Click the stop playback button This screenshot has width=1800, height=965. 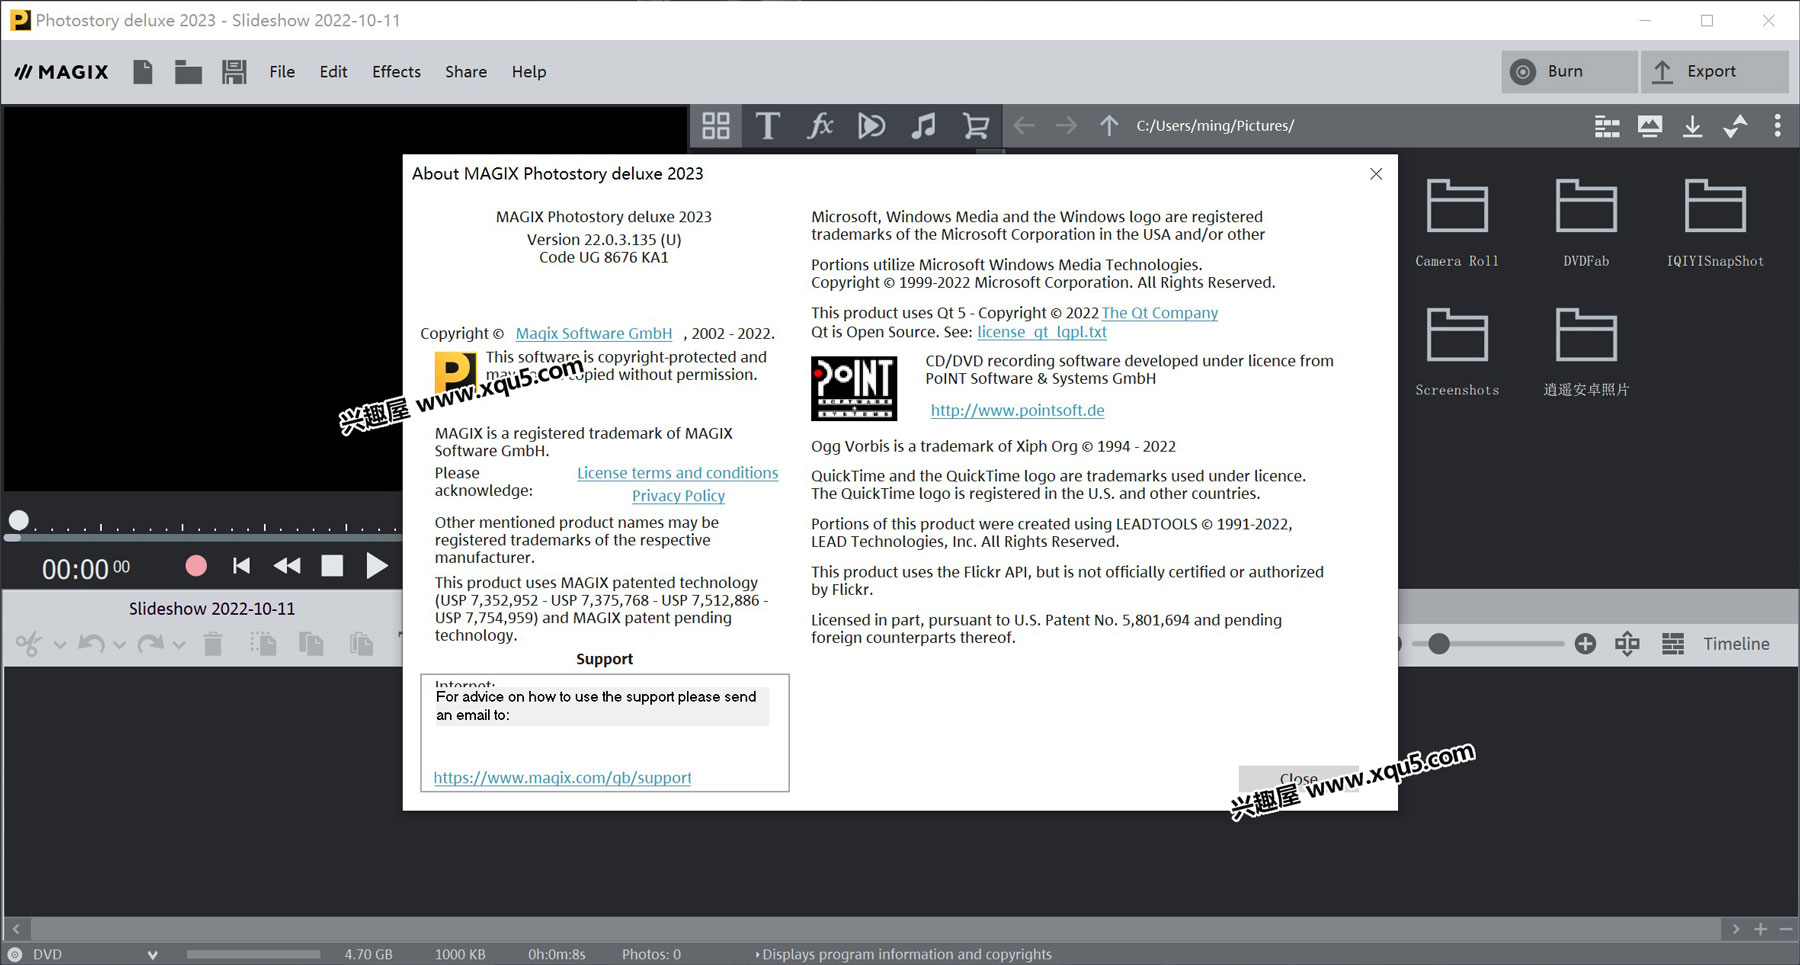332,566
